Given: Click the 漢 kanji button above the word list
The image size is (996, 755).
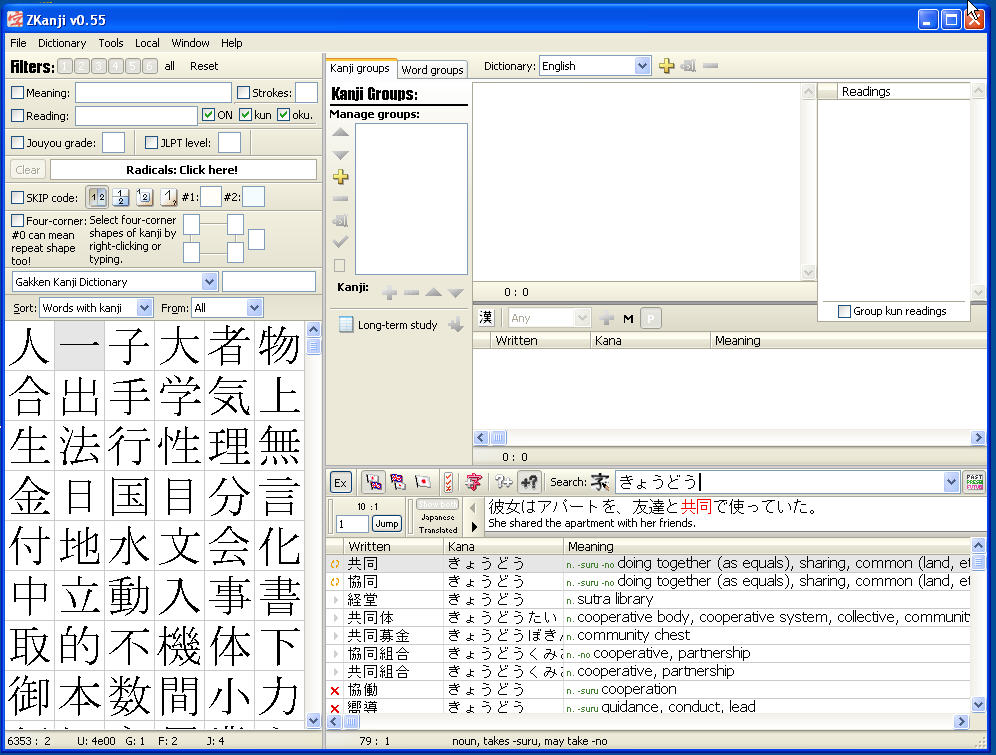Looking at the screenshot, I should [485, 317].
